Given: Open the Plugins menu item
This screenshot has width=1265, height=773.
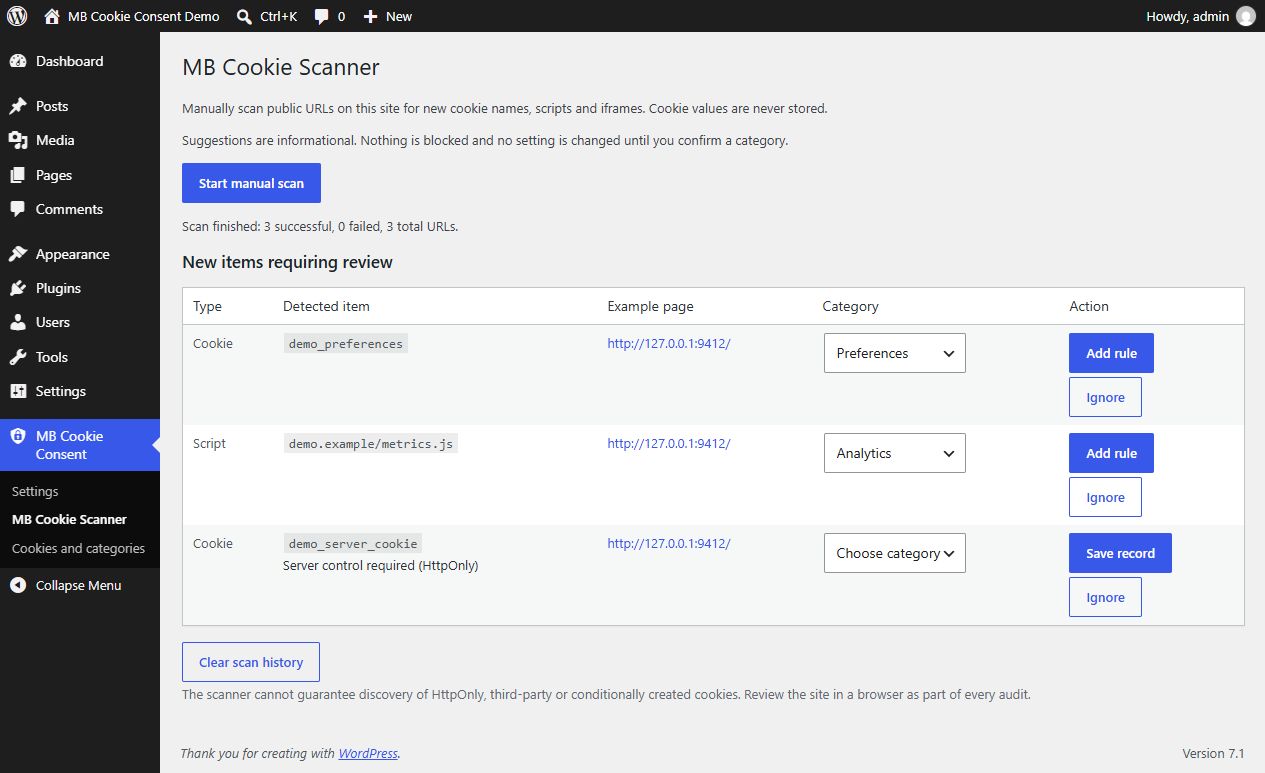Looking at the screenshot, I should tap(80, 288).
